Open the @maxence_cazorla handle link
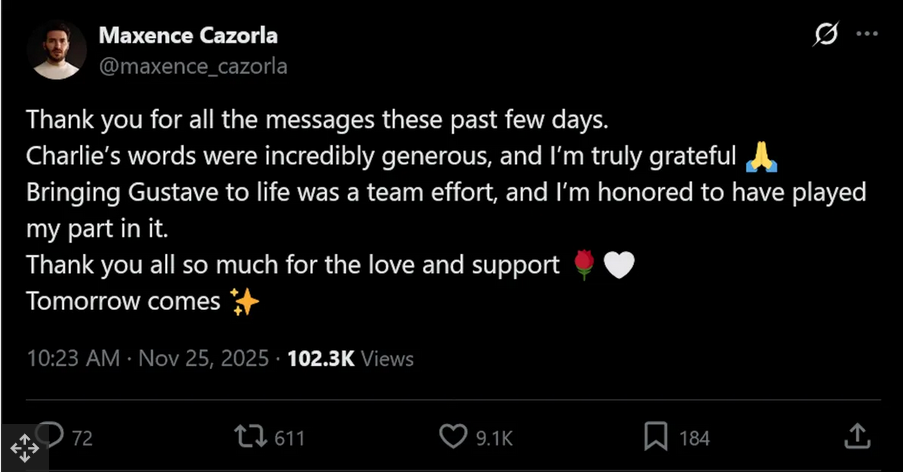The image size is (903, 472). coord(193,67)
